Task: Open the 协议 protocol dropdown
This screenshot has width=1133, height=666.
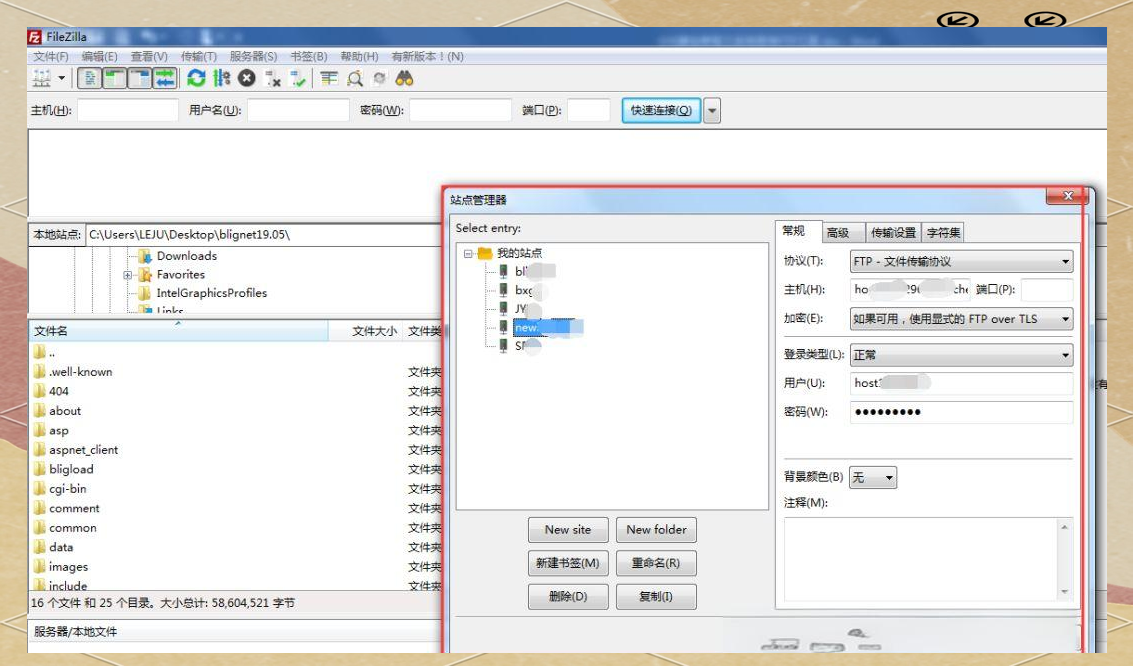Action: tap(961, 262)
